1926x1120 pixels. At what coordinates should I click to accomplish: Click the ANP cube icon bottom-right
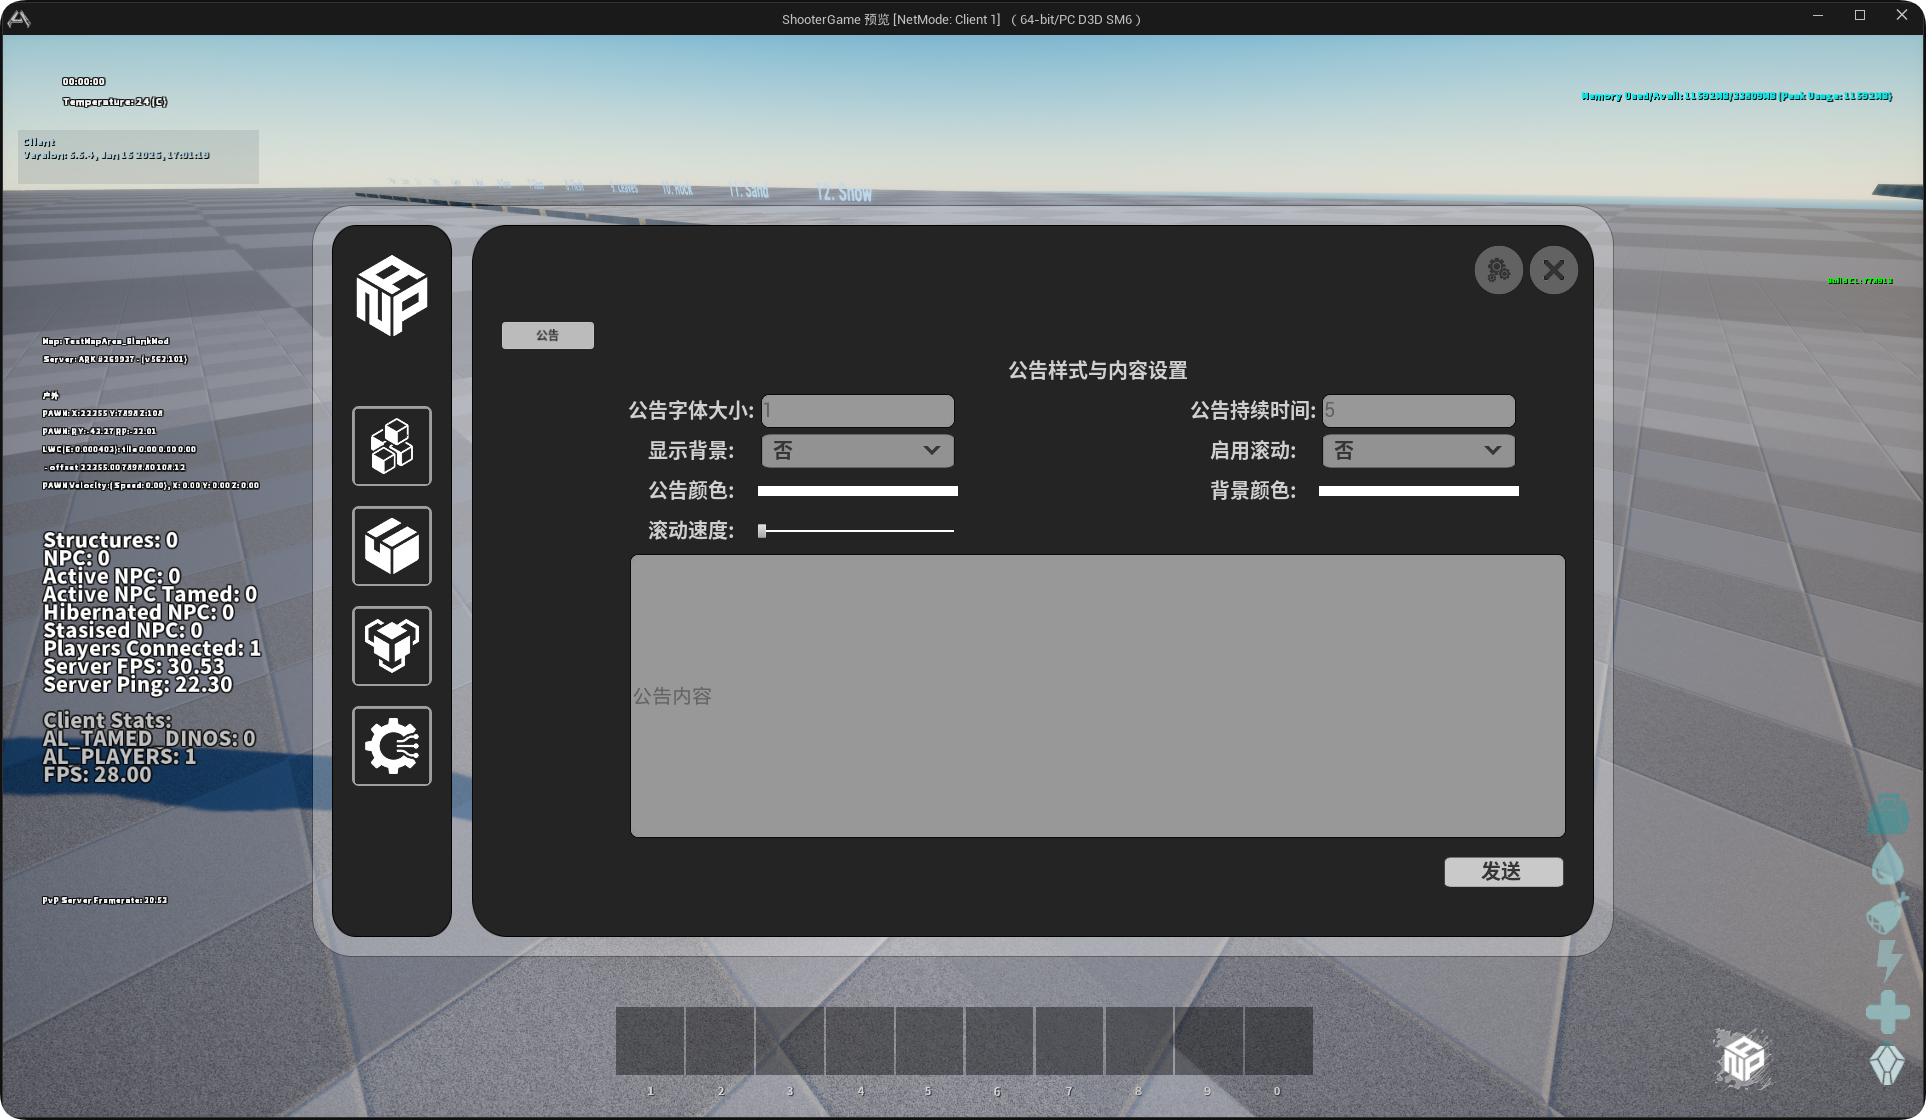tap(1744, 1058)
